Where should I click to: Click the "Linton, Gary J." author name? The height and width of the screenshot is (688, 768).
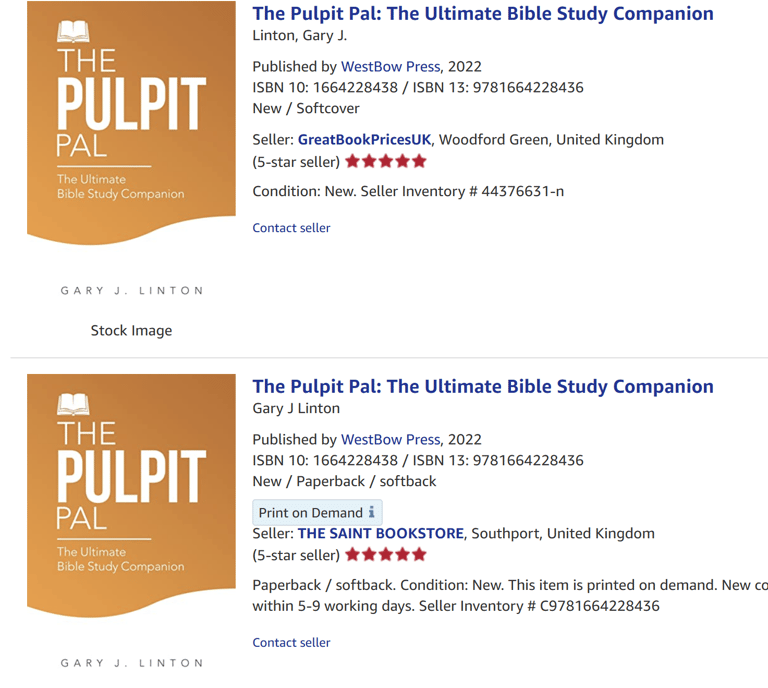coord(299,36)
